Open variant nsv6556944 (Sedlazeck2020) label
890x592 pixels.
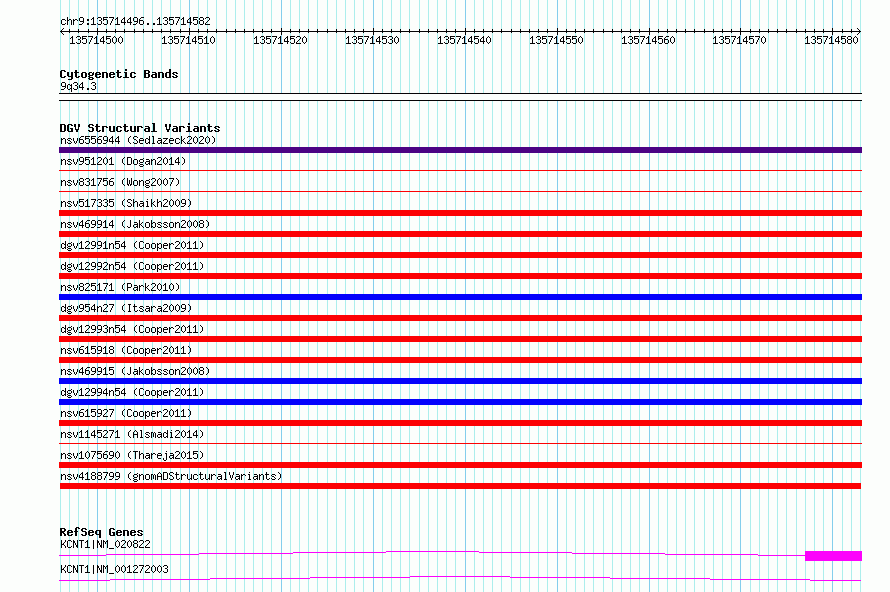click(x=138, y=140)
